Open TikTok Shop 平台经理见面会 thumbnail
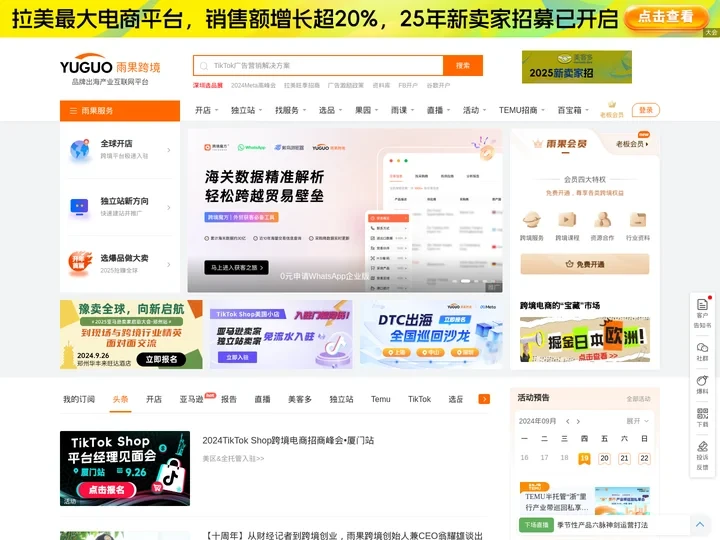720x540 pixels. click(125, 468)
